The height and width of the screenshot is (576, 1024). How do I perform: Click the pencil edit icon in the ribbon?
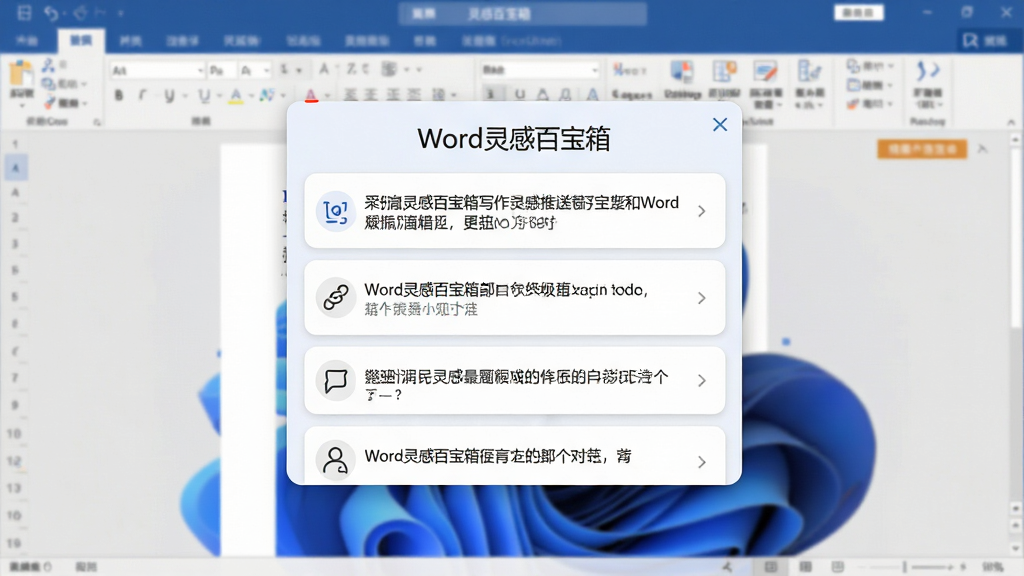click(765, 71)
